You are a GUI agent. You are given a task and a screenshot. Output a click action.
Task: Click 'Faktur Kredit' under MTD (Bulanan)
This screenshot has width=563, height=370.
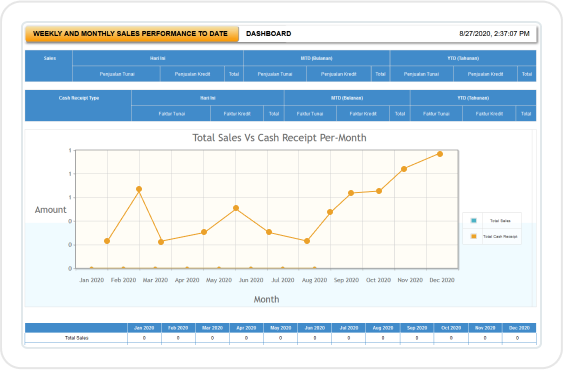pos(363,114)
